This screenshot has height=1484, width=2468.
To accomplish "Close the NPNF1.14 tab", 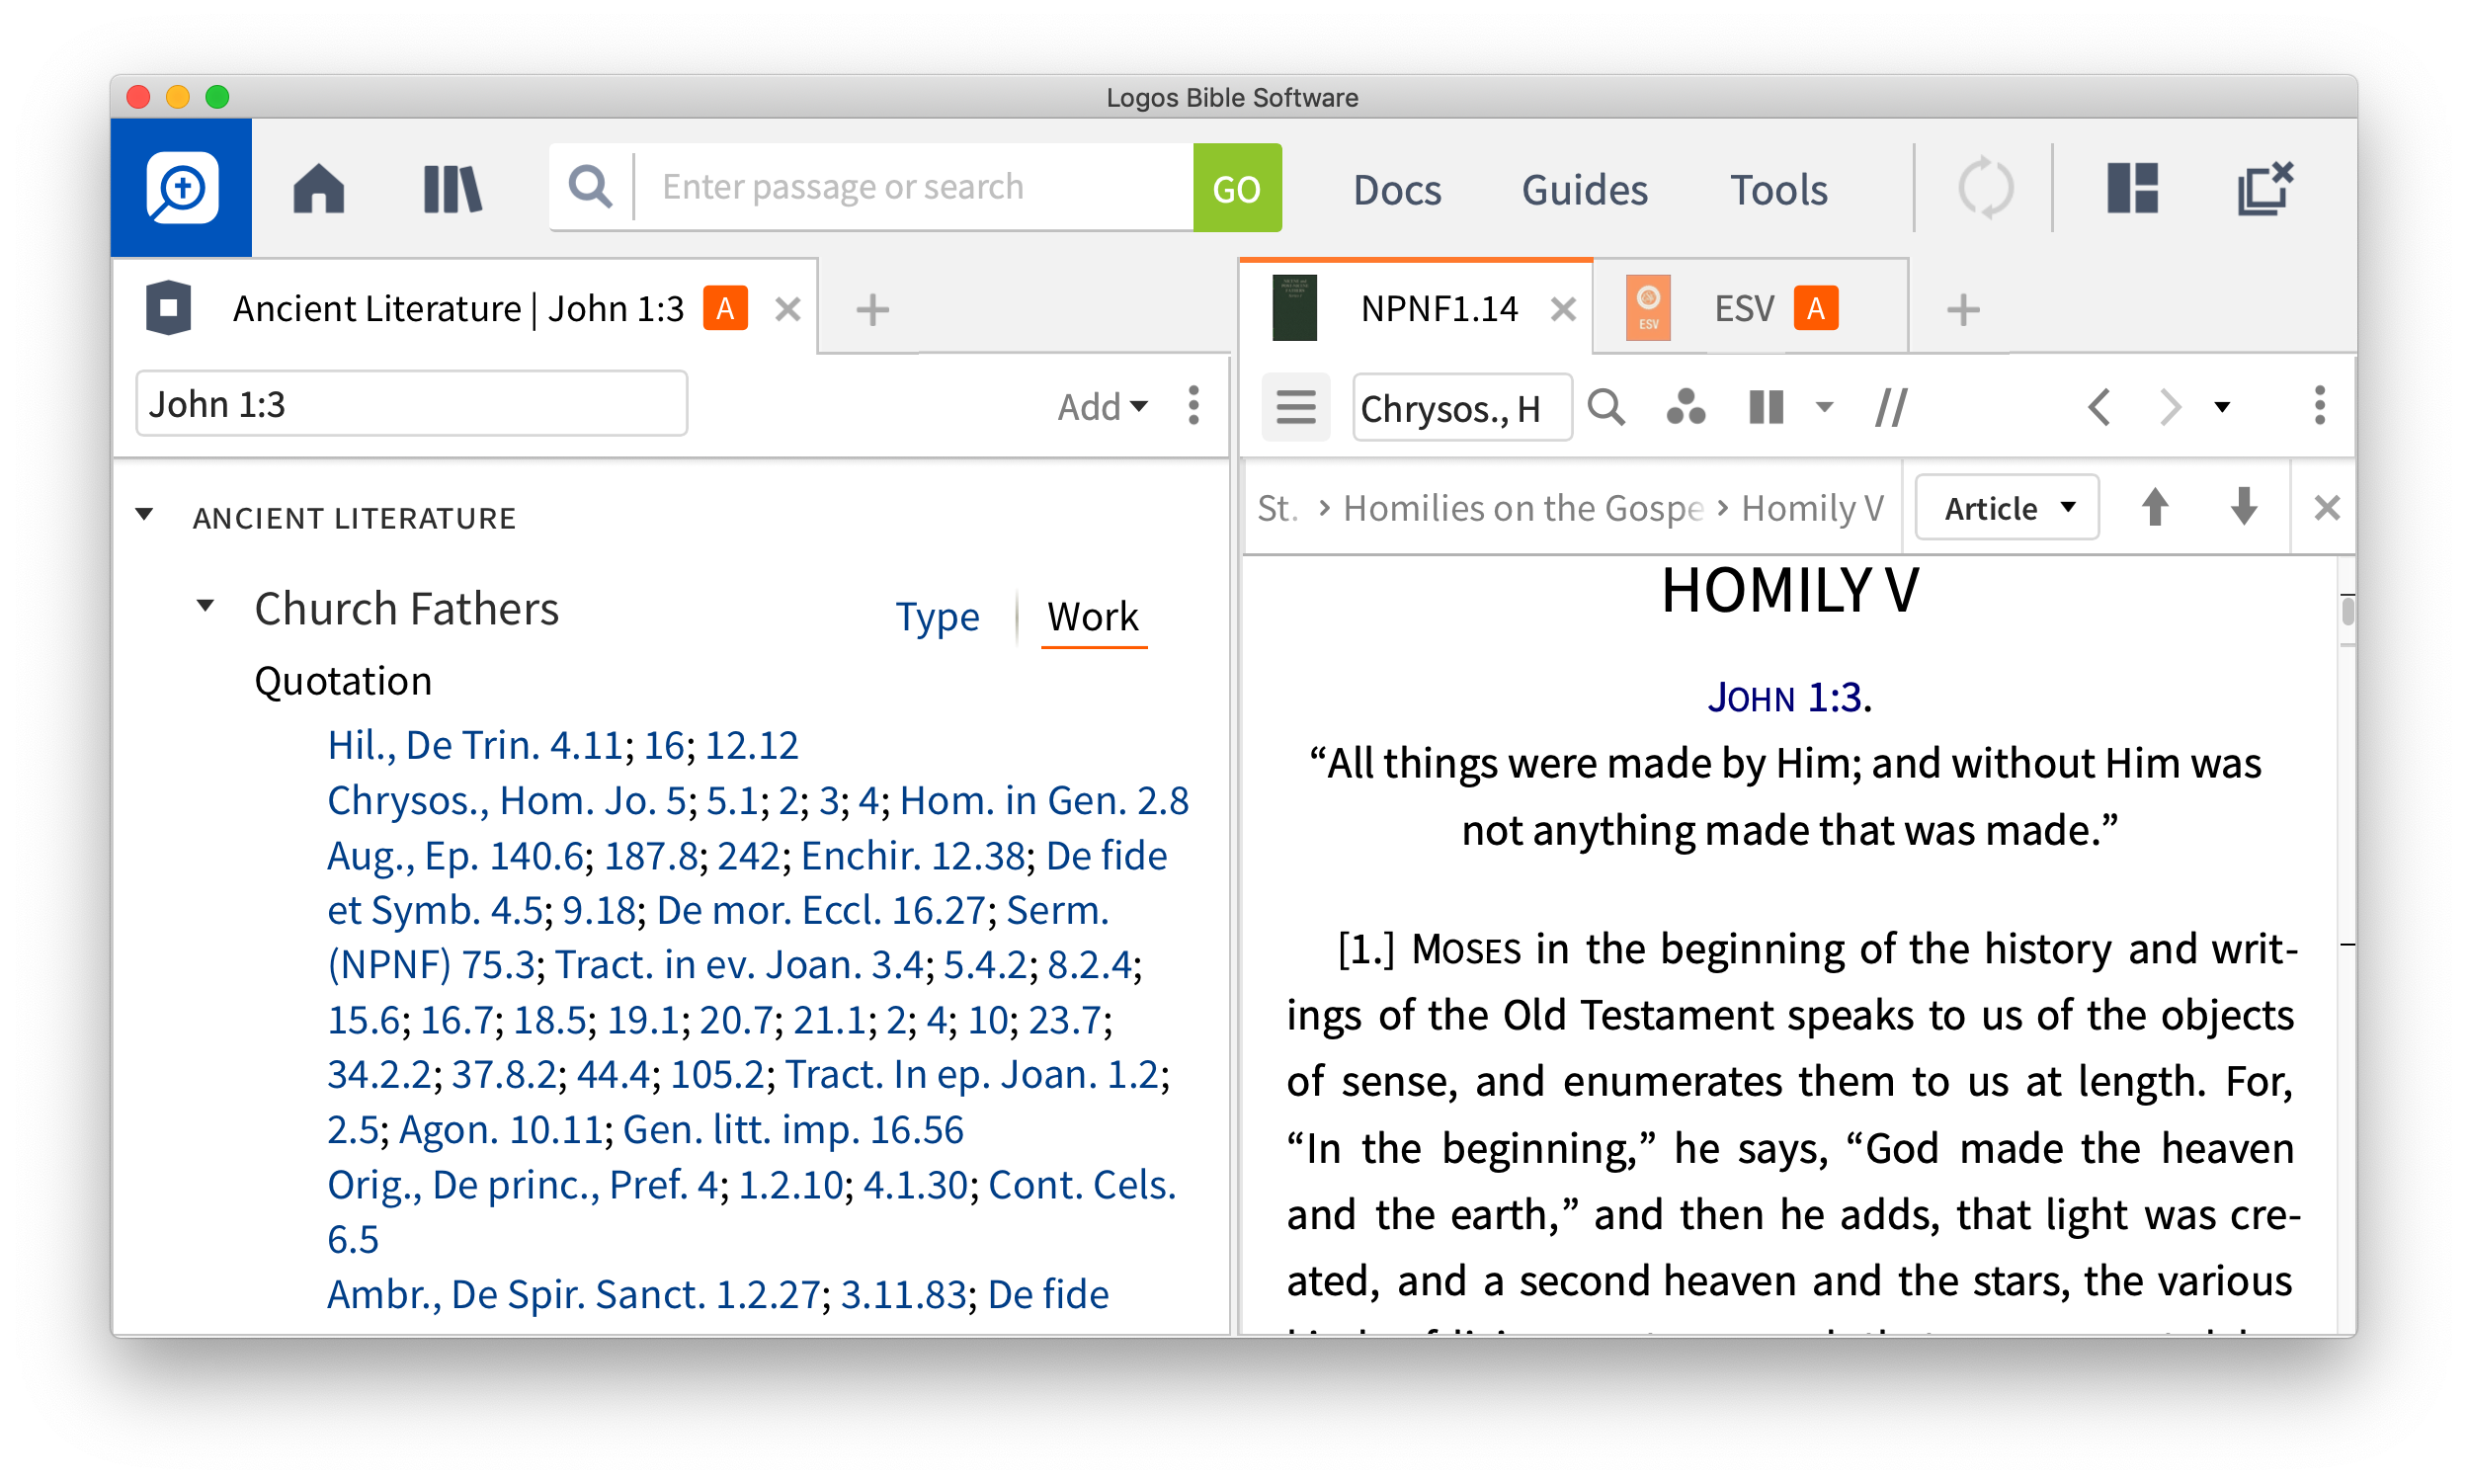I will pyautogui.click(x=1563, y=309).
